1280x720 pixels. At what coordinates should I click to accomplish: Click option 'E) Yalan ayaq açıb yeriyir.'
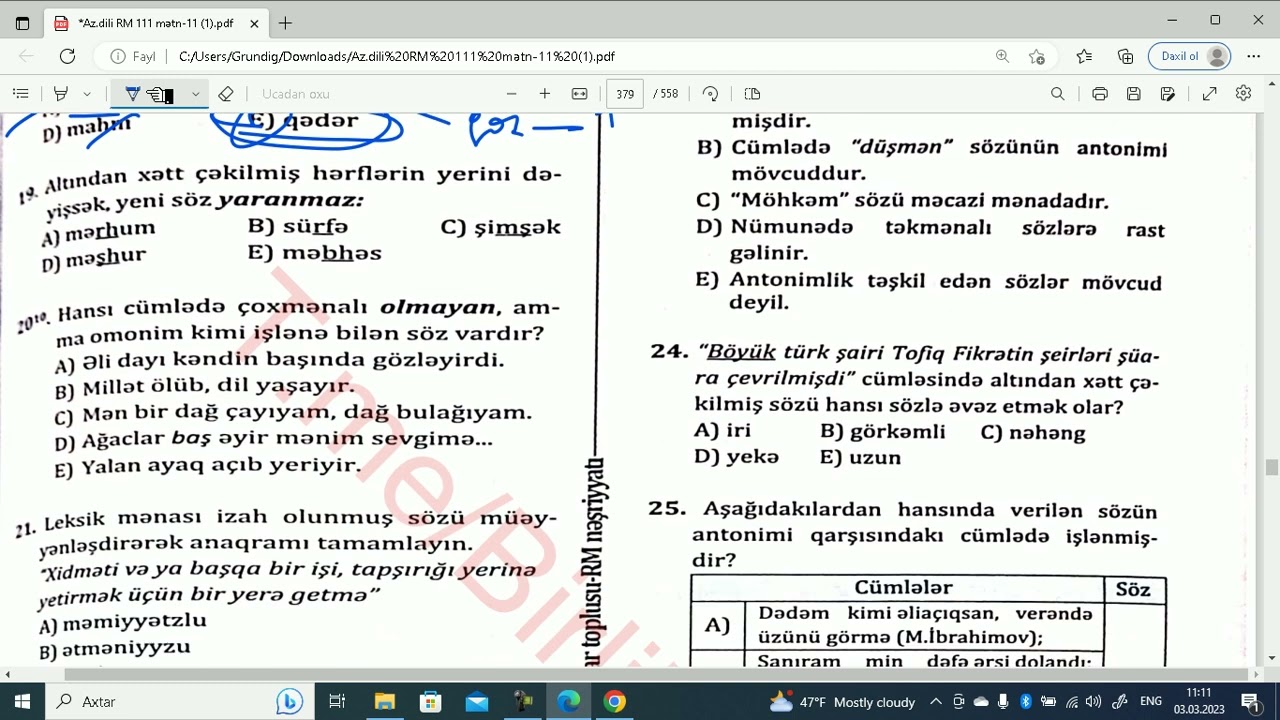click(208, 467)
